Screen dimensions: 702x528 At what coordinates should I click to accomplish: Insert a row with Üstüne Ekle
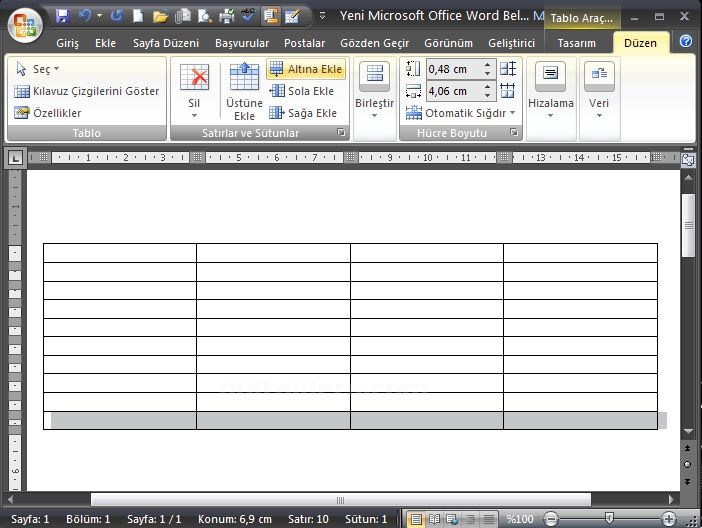[x=244, y=91]
